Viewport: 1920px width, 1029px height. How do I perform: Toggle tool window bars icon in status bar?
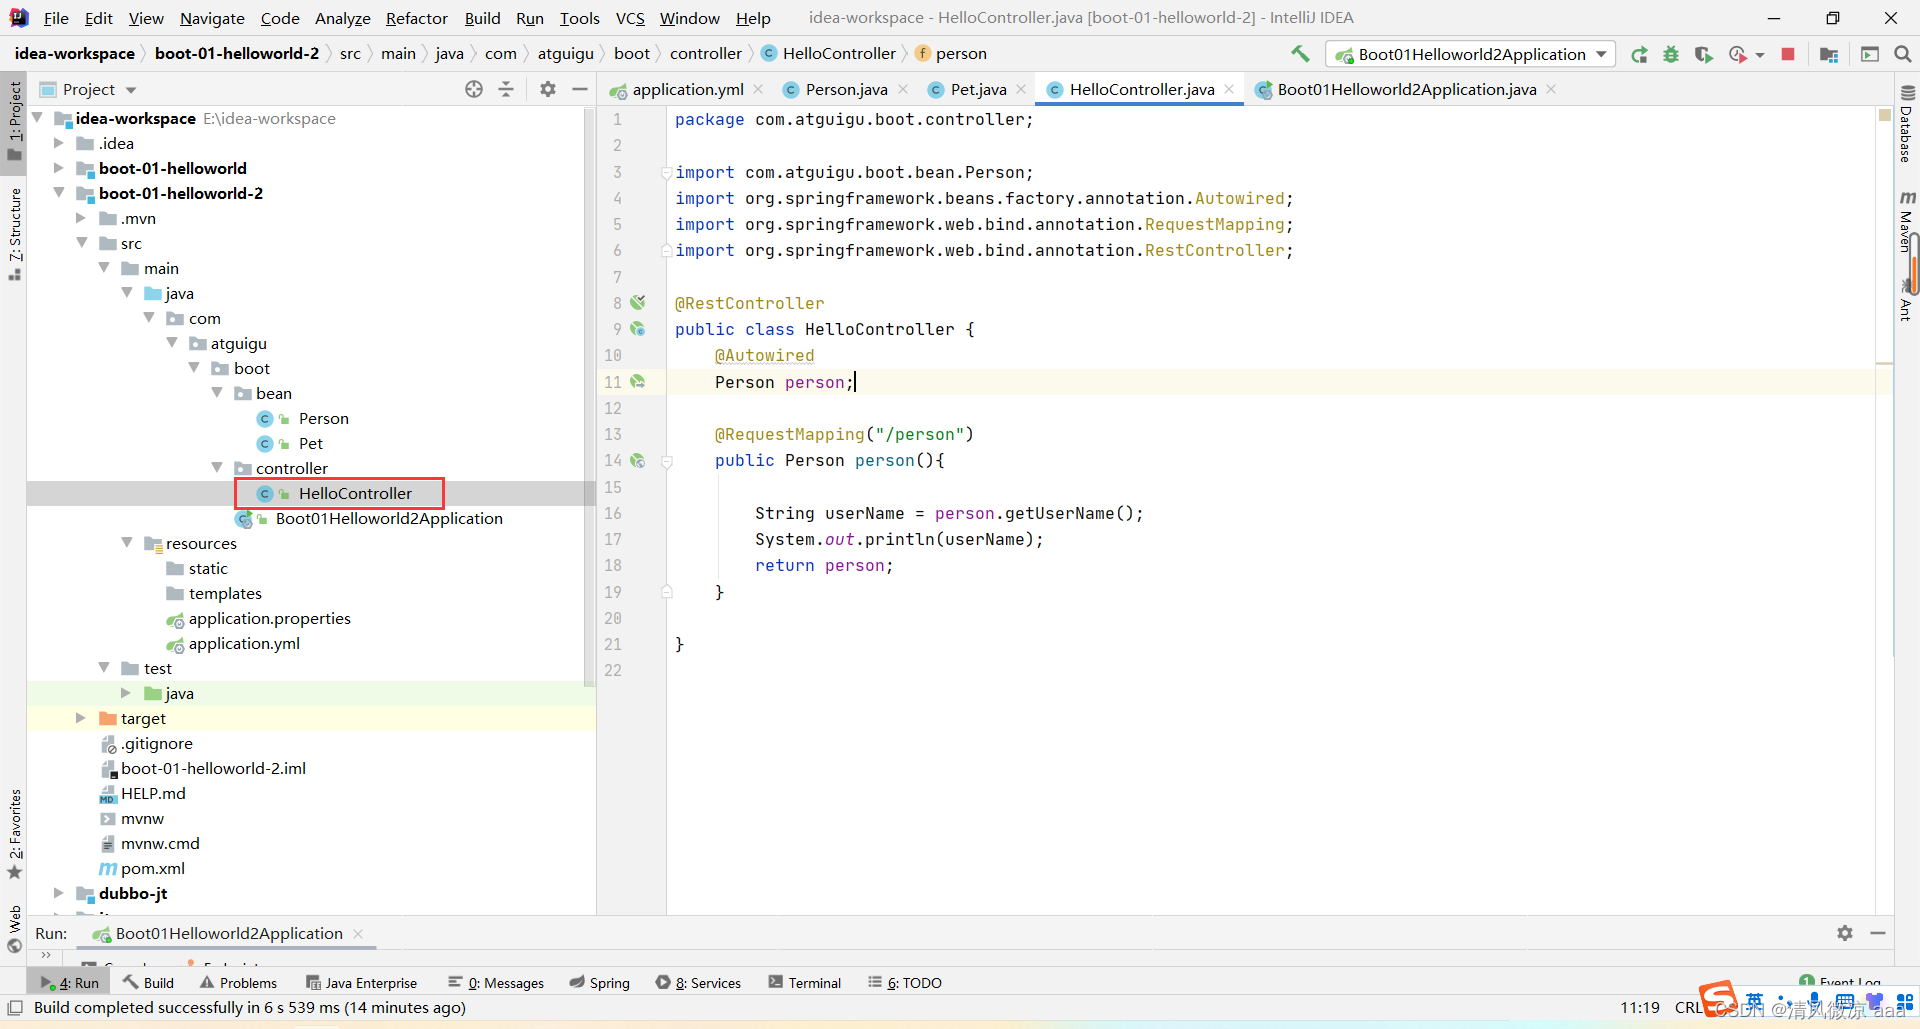click(x=15, y=1008)
